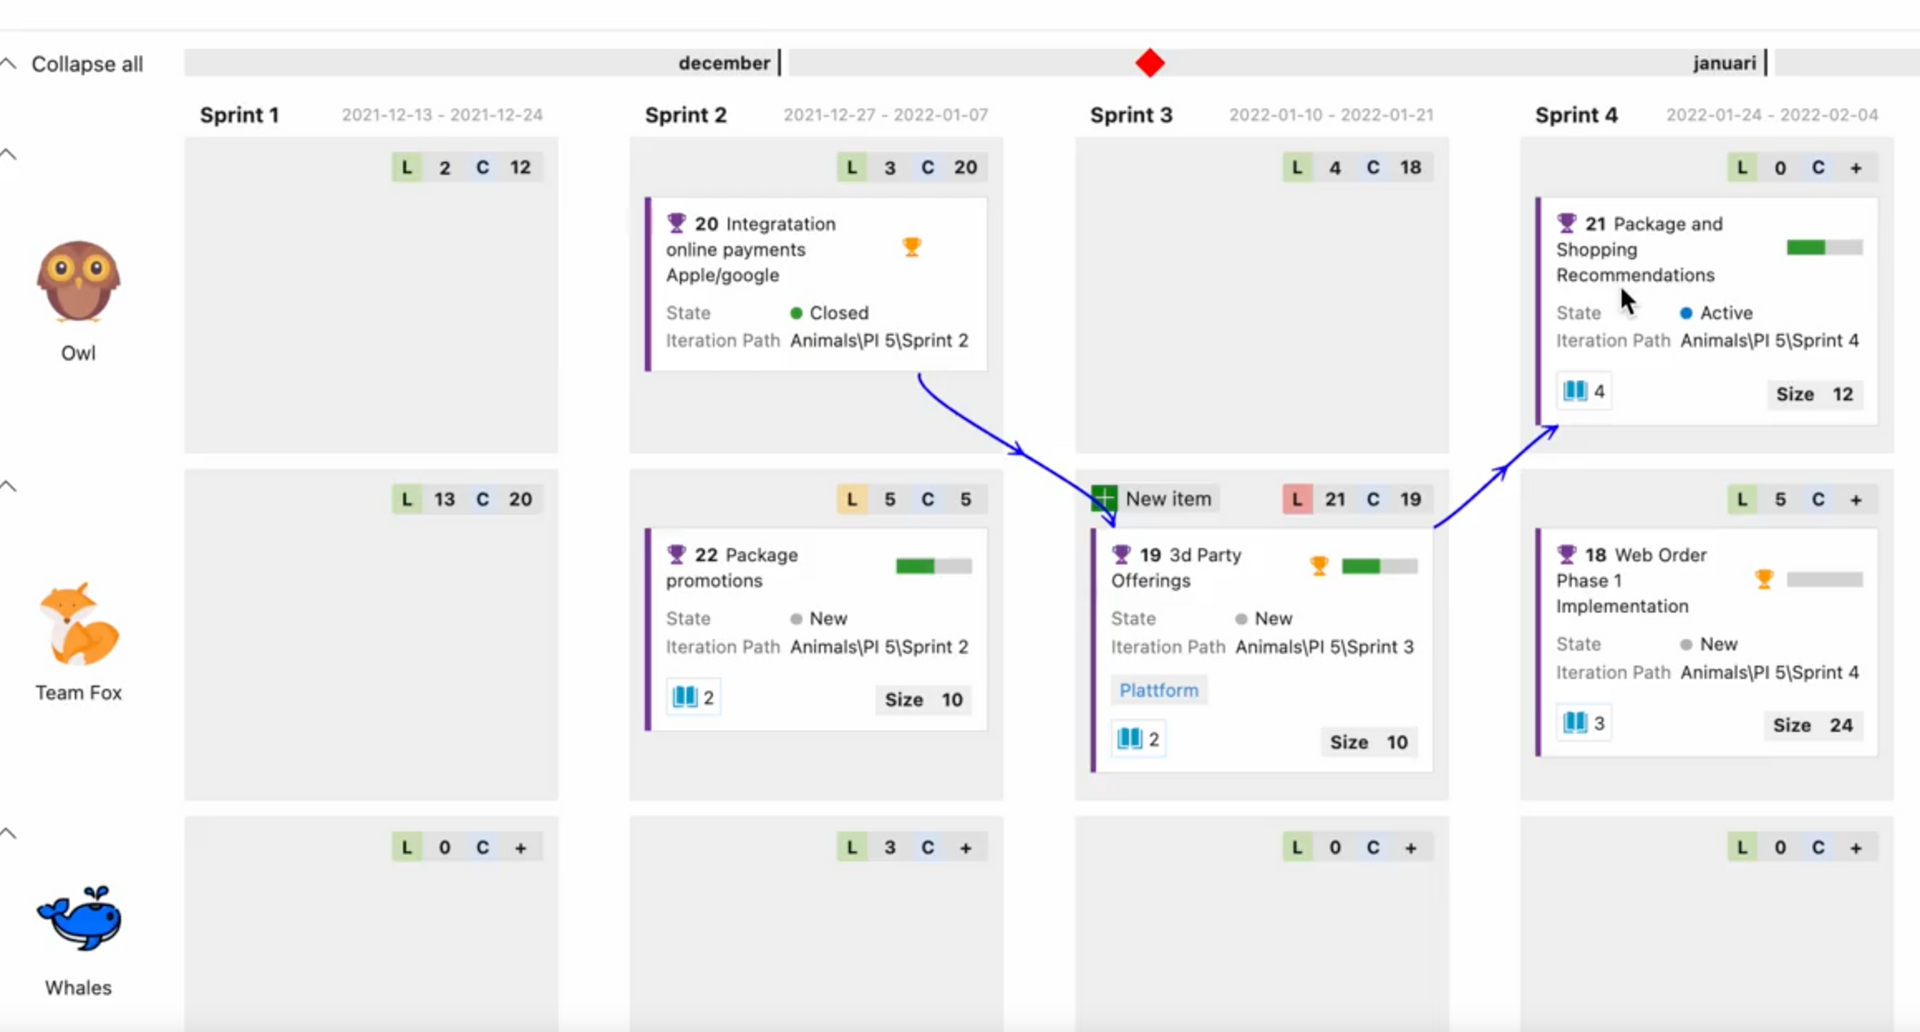
Task: Click the Sprint 1 column header
Action: click(239, 115)
